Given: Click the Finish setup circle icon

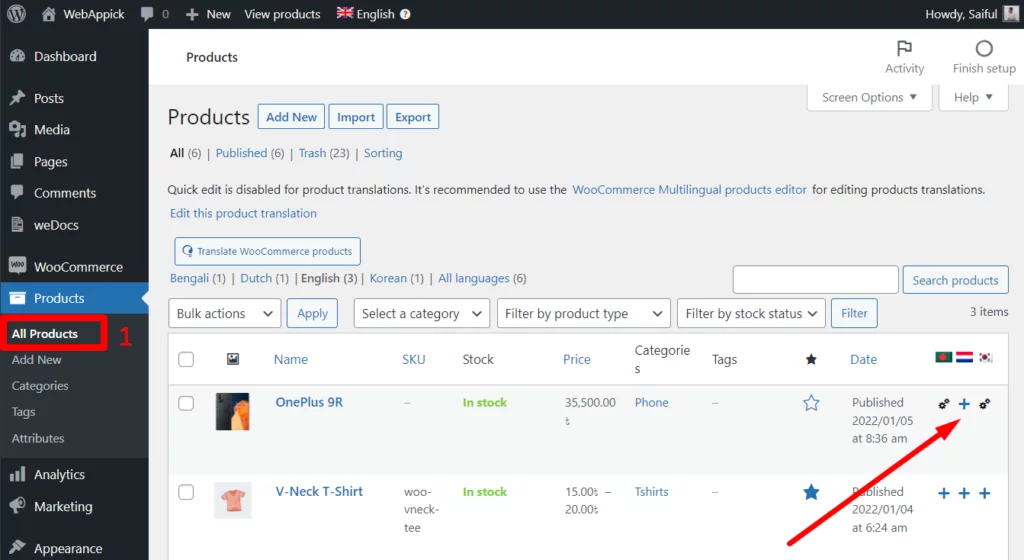Looking at the screenshot, I should [x=984, y=49].
